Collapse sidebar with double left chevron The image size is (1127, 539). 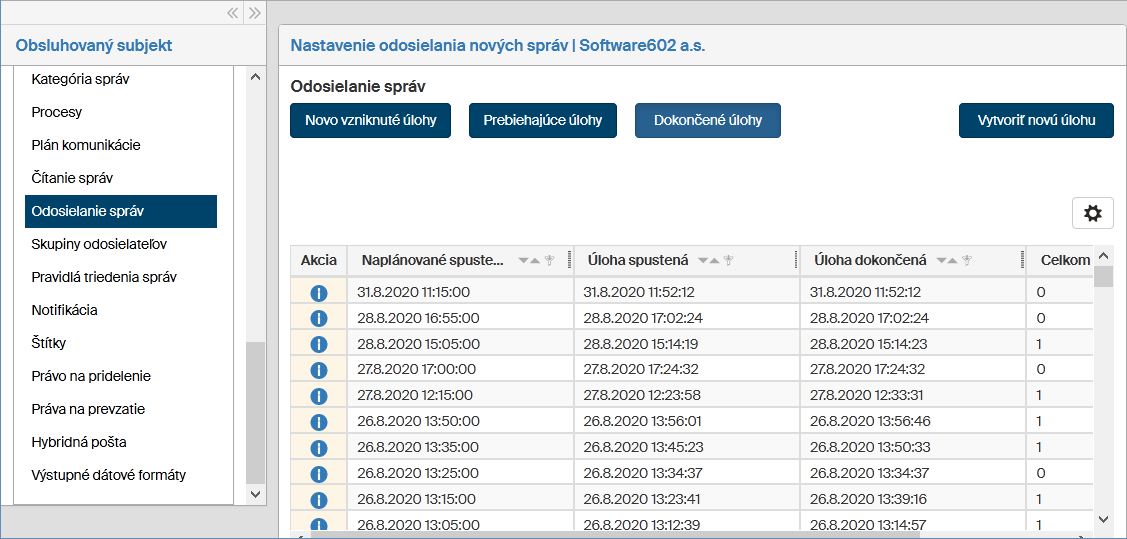(x=232, y=13)
